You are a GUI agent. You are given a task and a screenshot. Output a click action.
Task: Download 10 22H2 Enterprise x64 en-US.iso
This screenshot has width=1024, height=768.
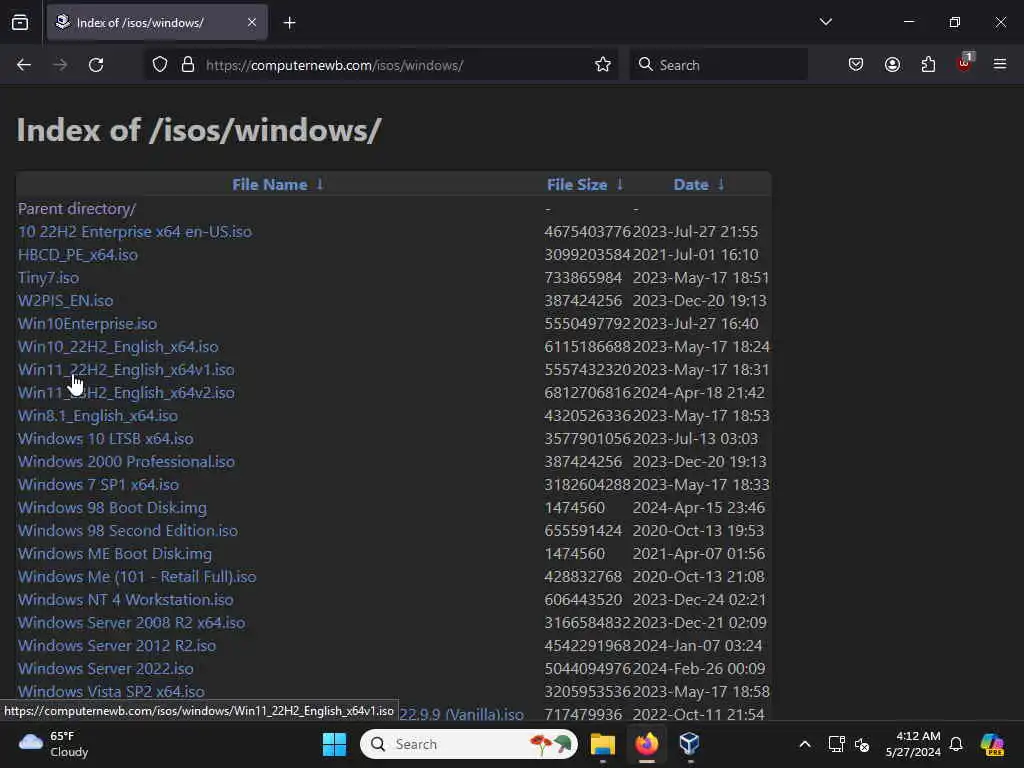point(135,231)
